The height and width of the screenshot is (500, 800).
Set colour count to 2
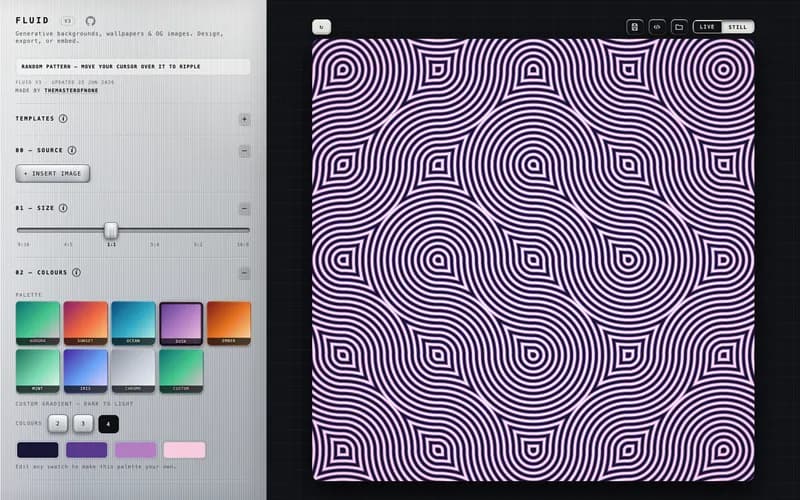(x=58, y=423)
